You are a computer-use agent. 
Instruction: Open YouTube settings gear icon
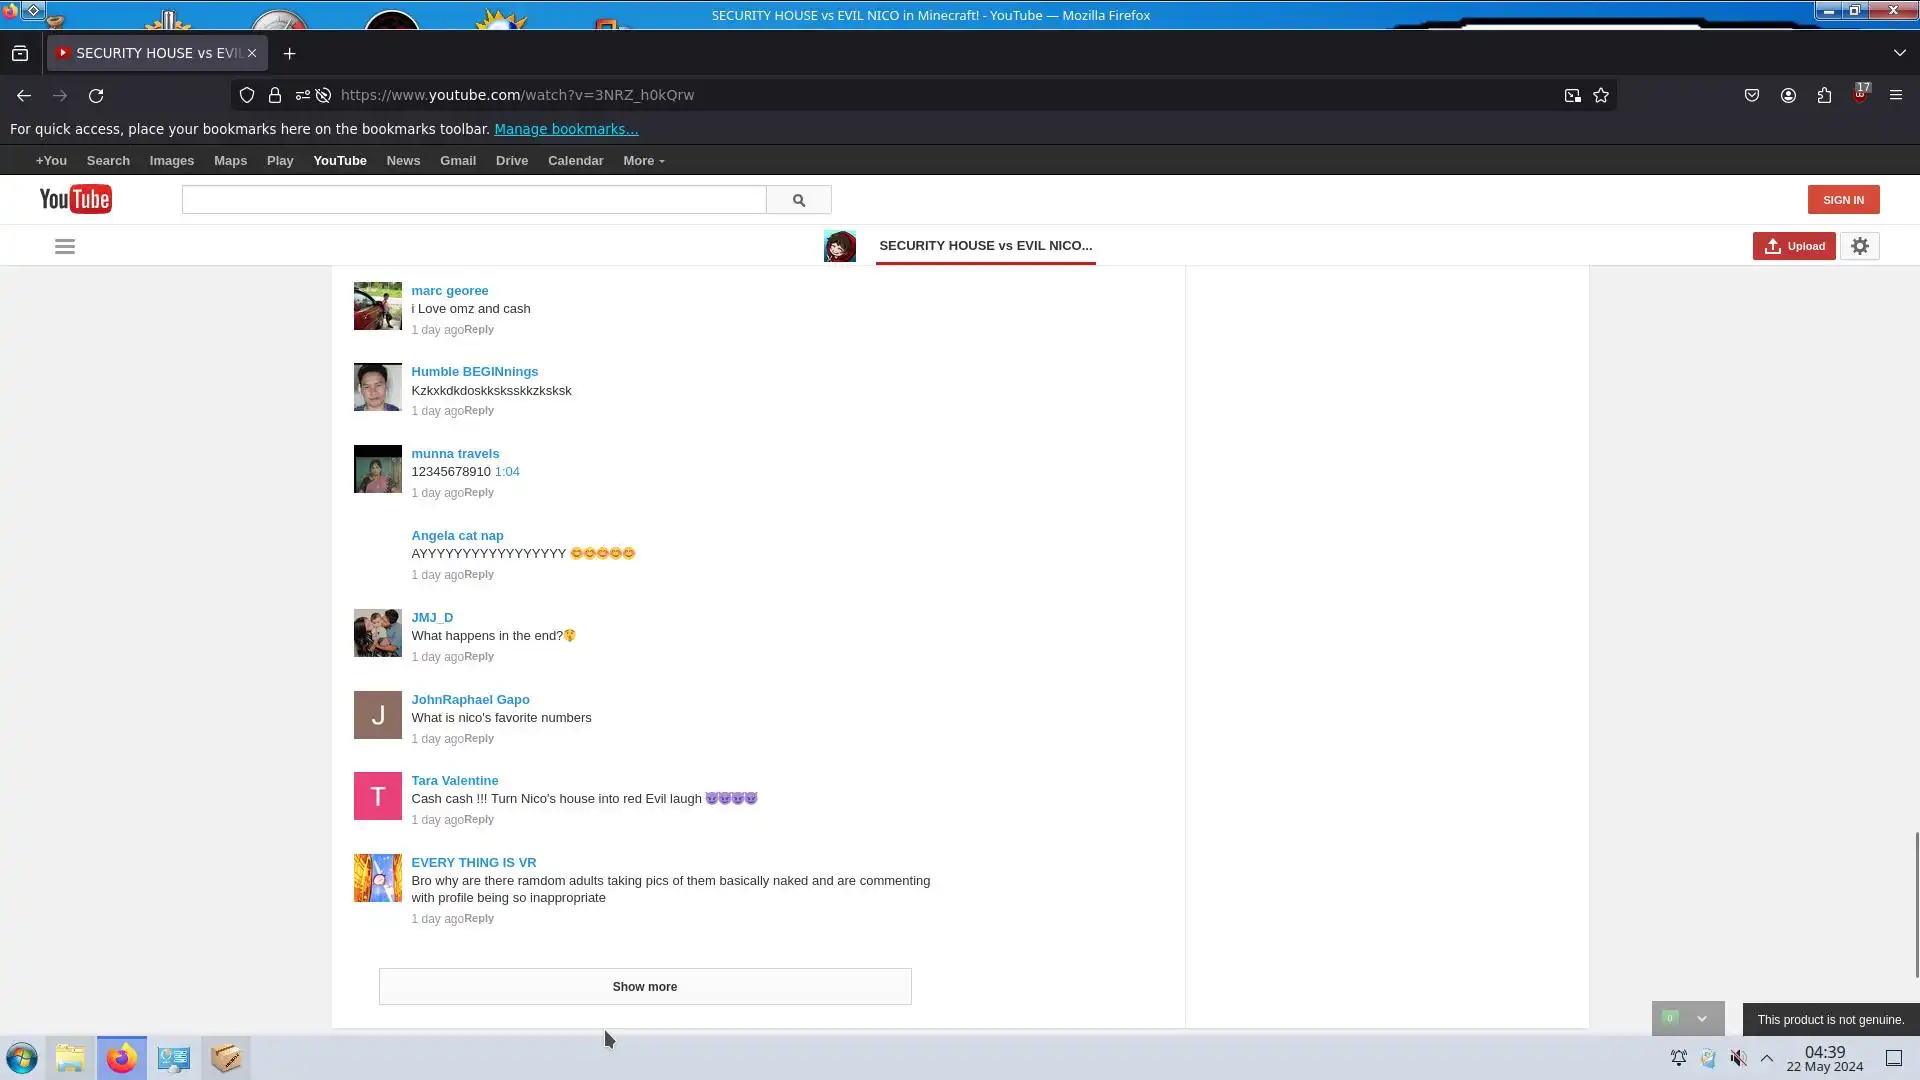[1859, 246]
